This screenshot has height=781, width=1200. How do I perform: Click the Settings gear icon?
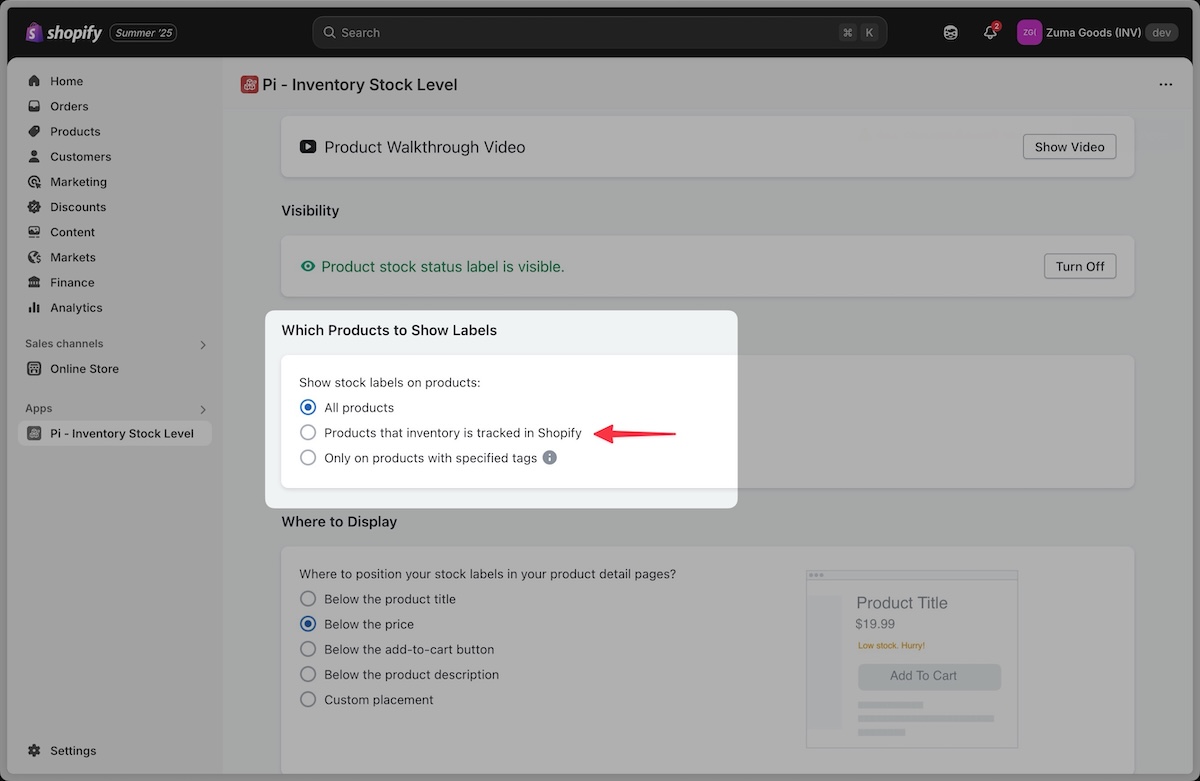(x=35, y=750)
